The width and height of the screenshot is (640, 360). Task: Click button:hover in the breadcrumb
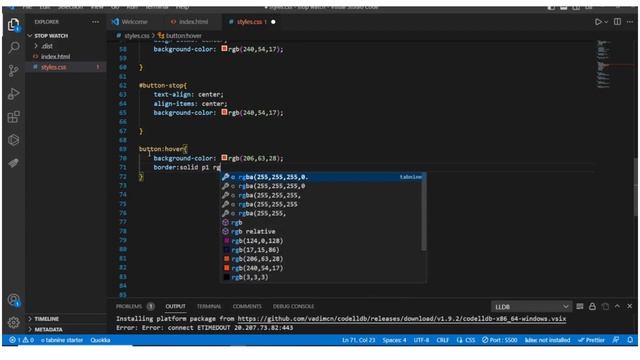point(184,36)
